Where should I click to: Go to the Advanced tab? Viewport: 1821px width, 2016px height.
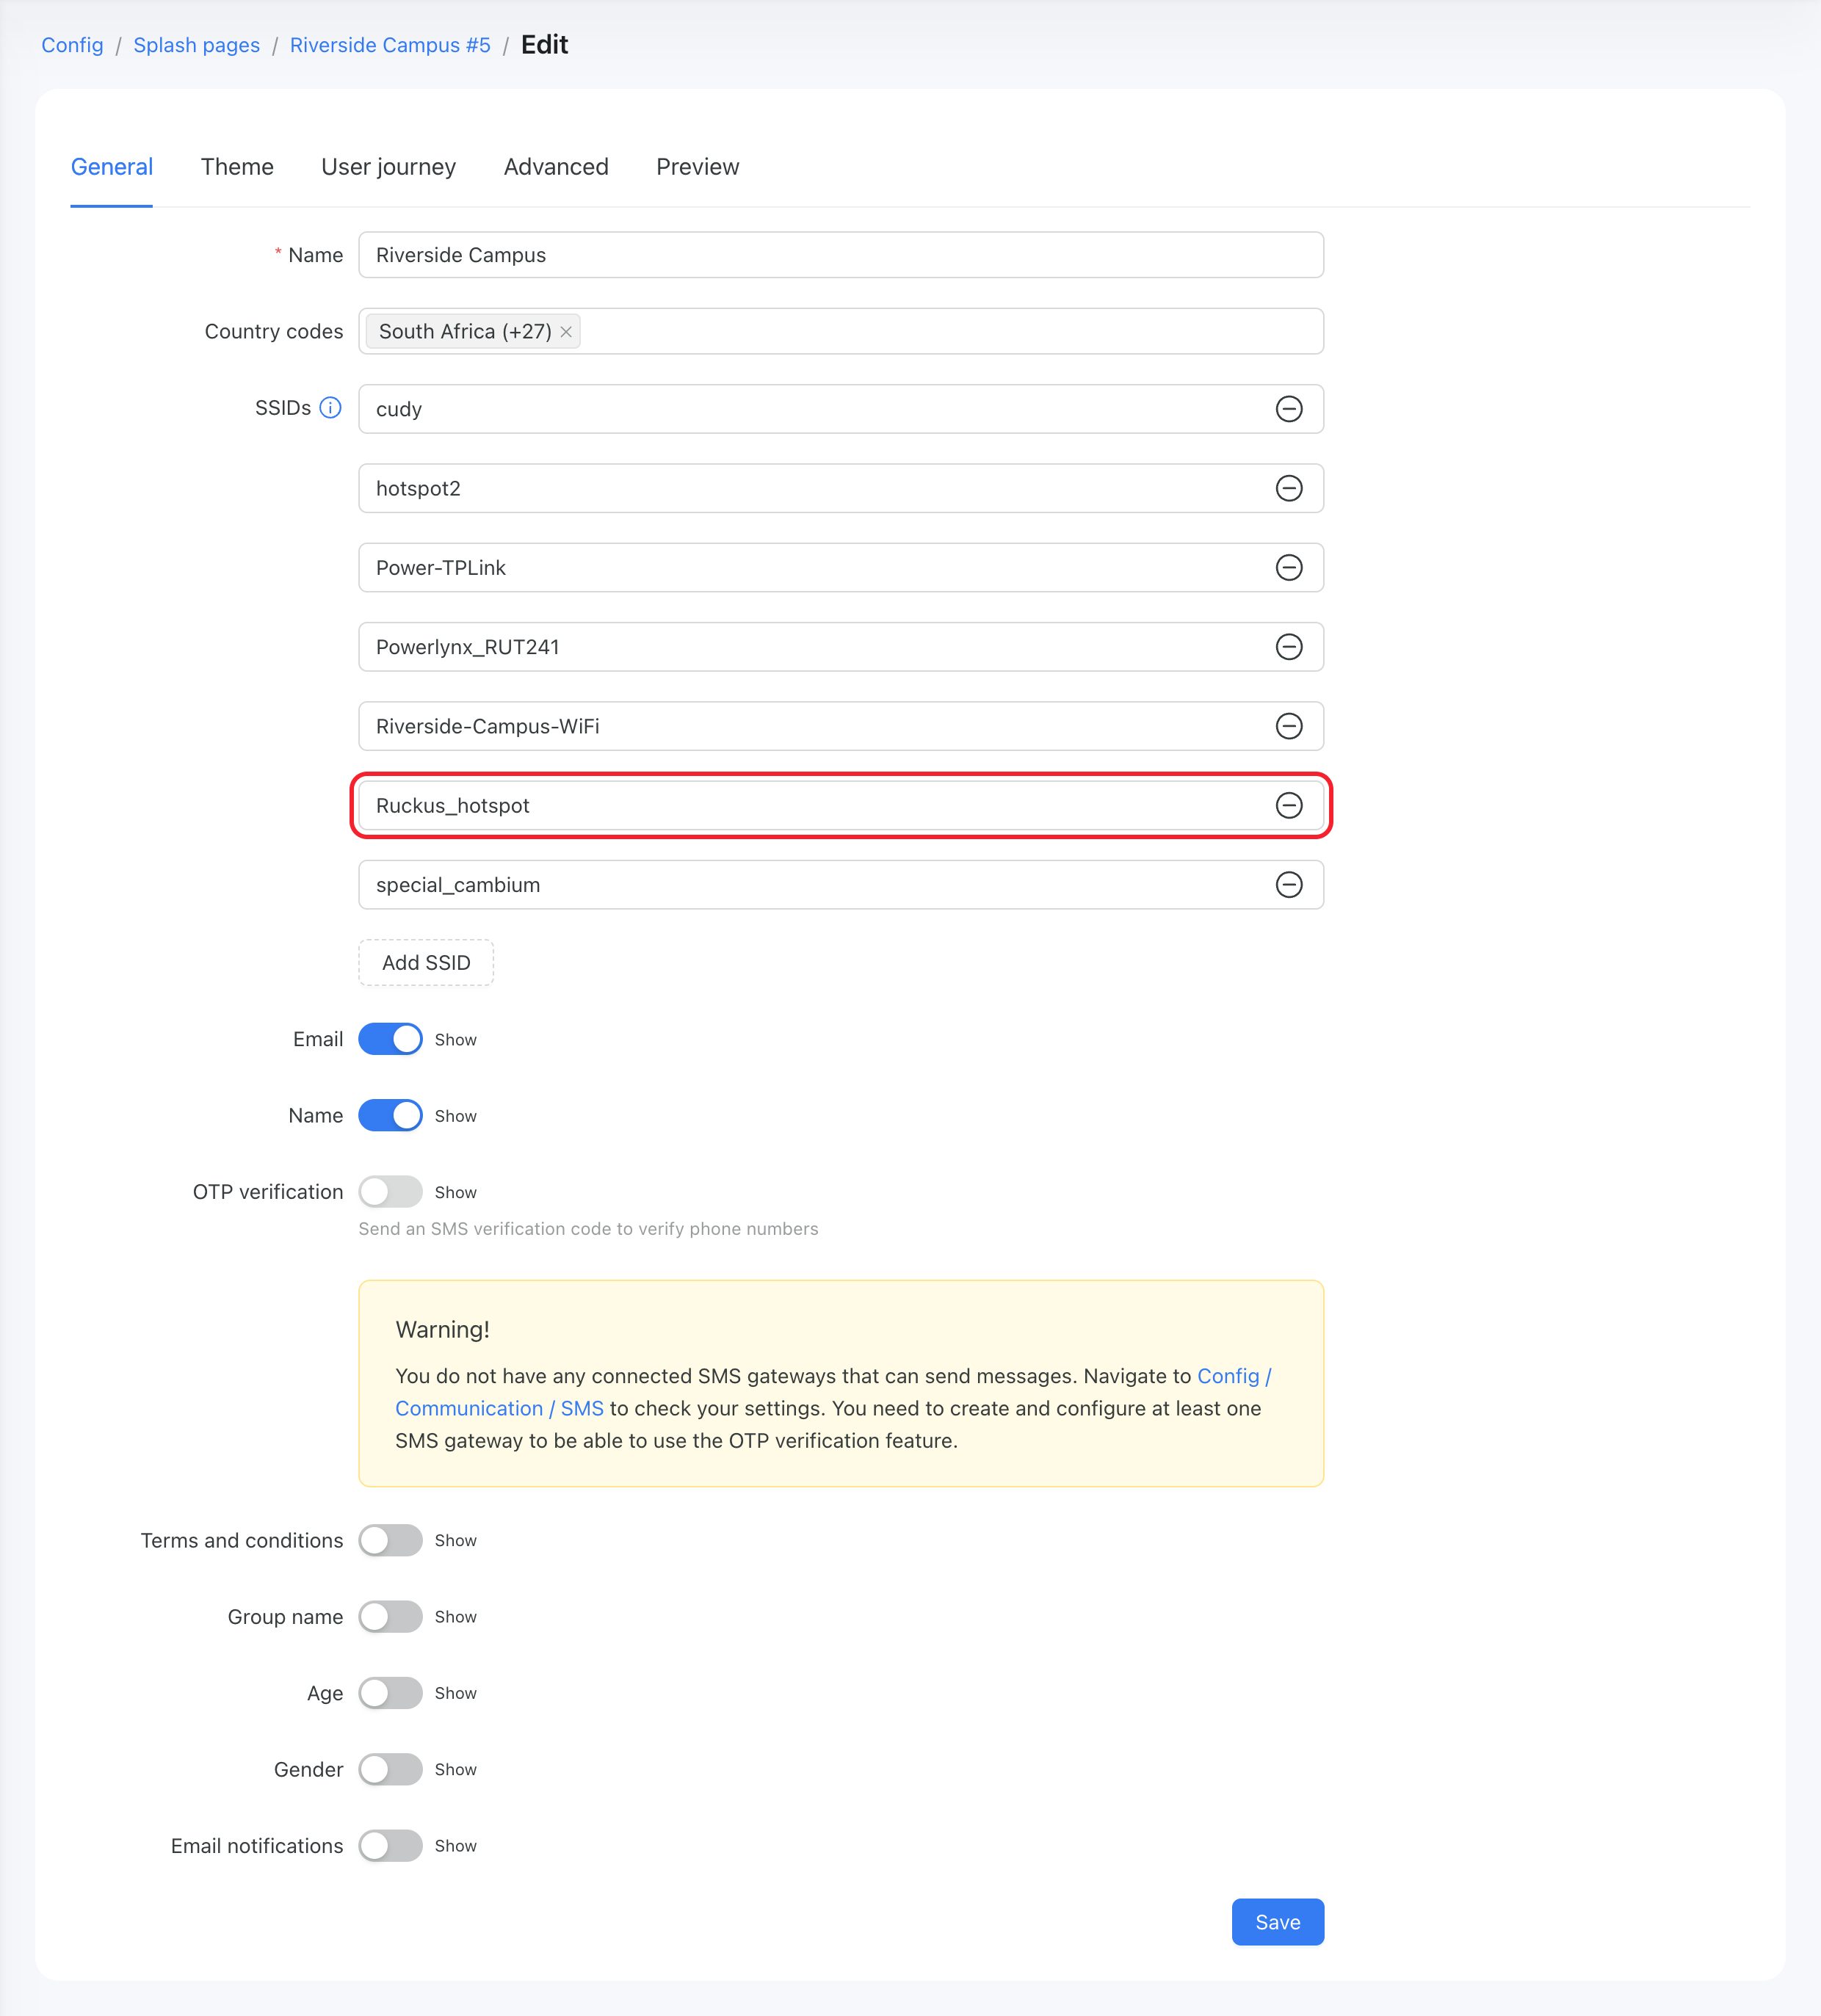click(556, 167)
